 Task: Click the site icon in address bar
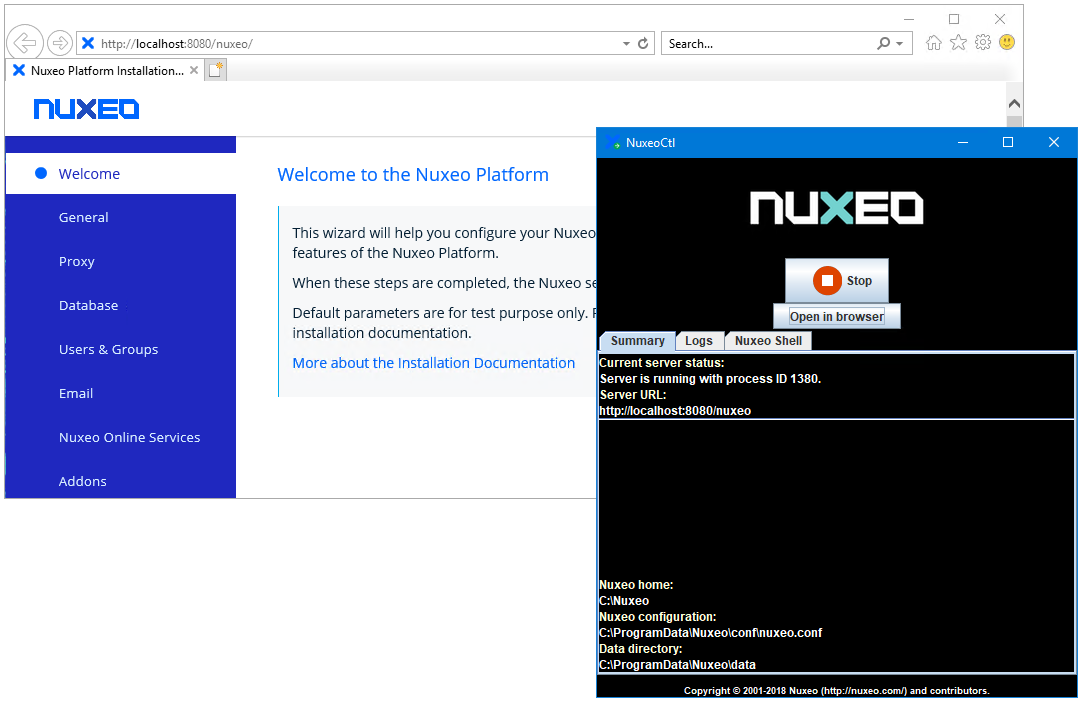[x=88, y=44]
